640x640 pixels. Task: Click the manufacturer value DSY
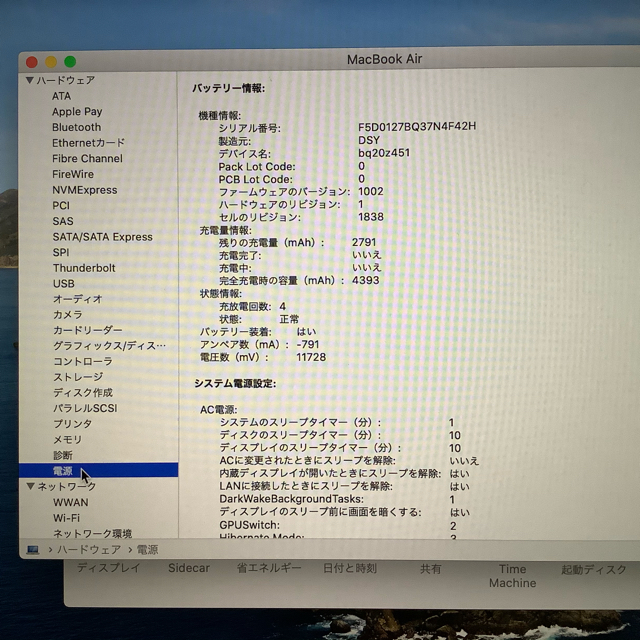click(369, 140)
